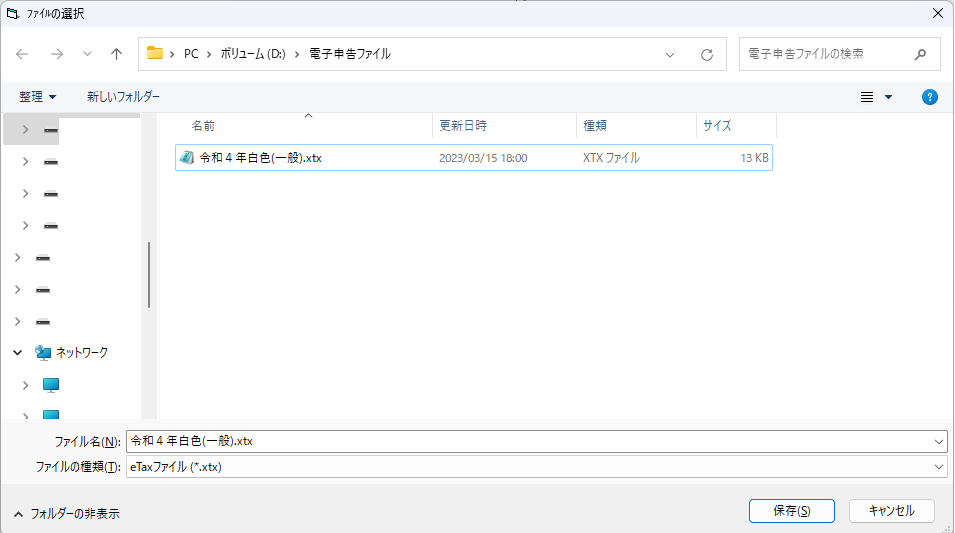The width and height of the screenshot is (955, 533).
Task: Open the view options dropdown arrow
Action: coord(889,97)
